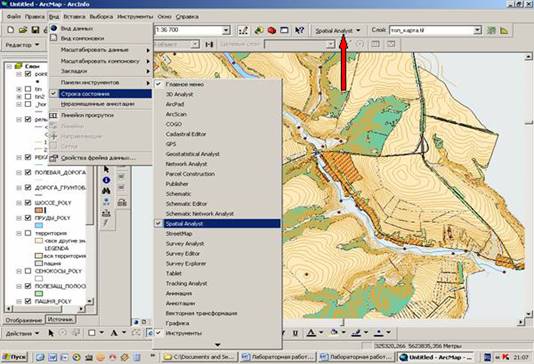Switch to Источник tab
This screenshot has width=534, height=364.
click(60, 319)
